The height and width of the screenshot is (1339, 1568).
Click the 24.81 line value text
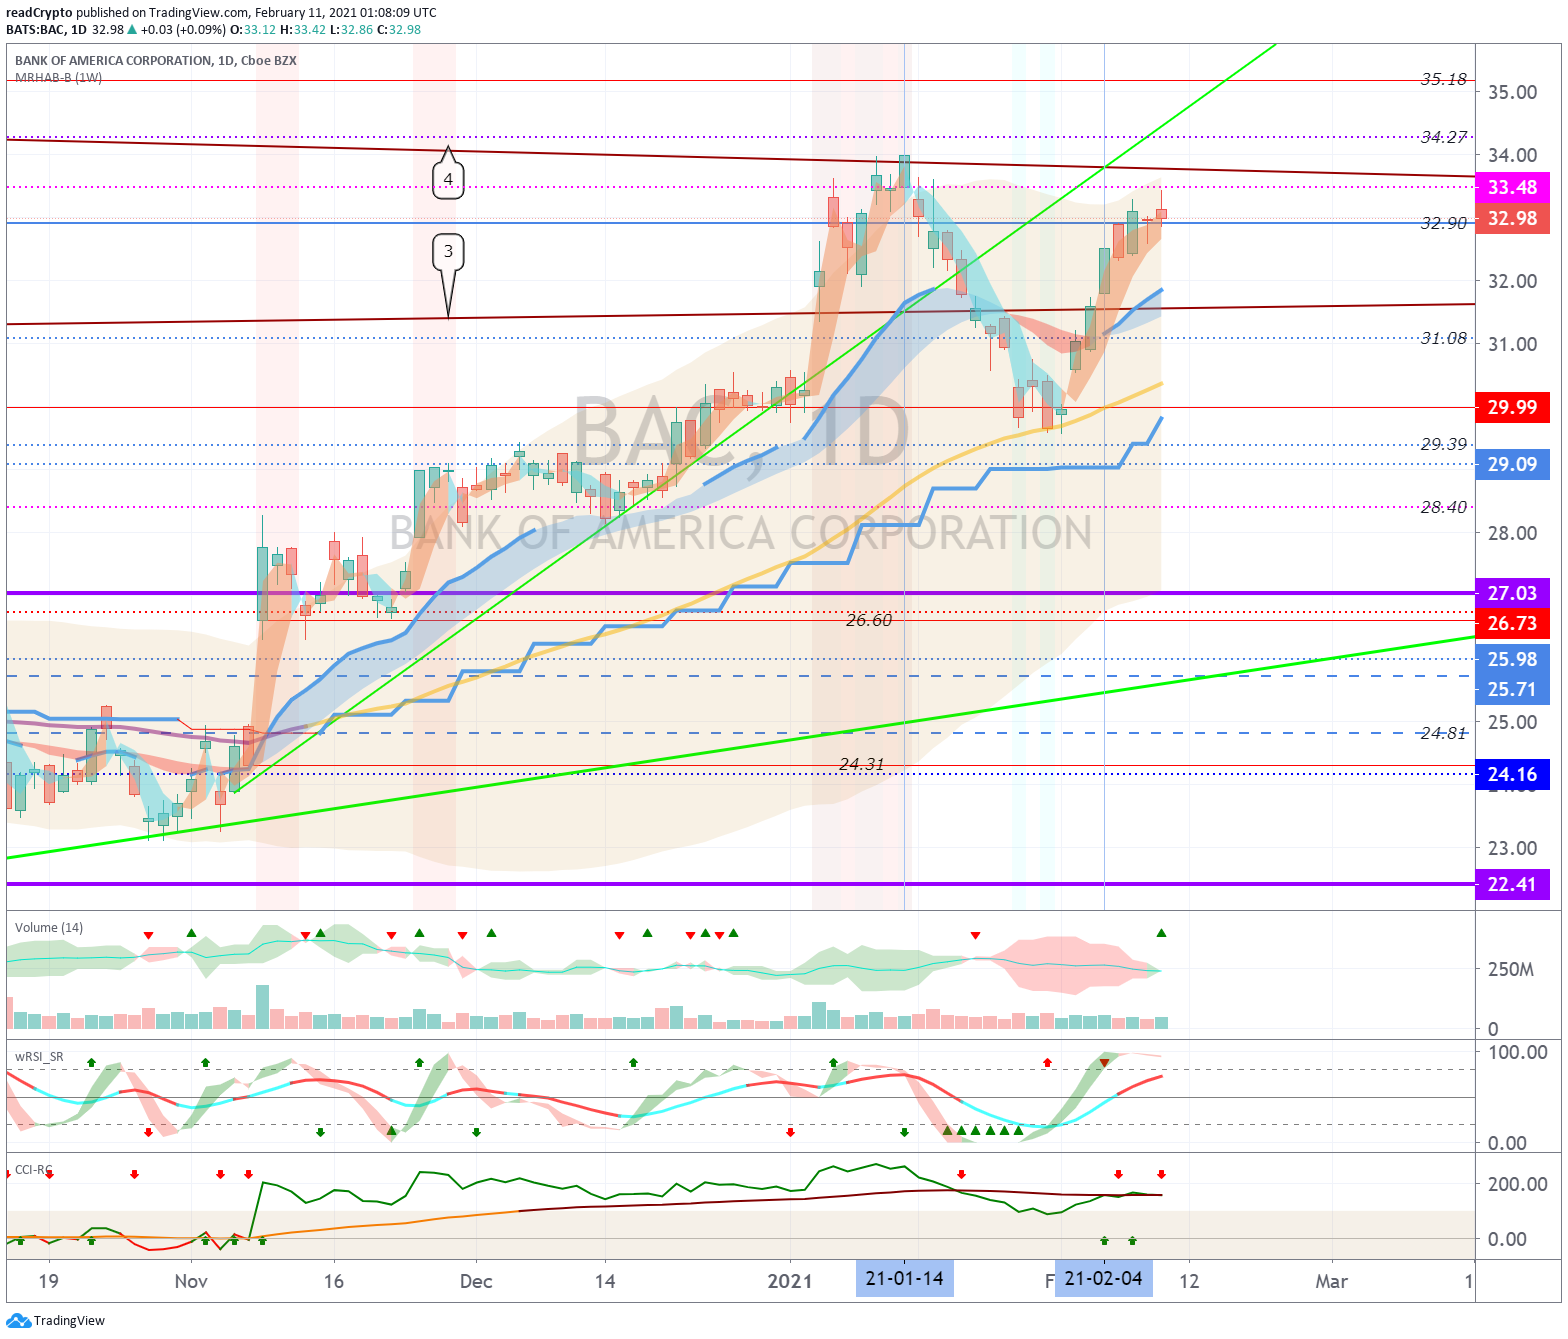[x=1443, y=733]
